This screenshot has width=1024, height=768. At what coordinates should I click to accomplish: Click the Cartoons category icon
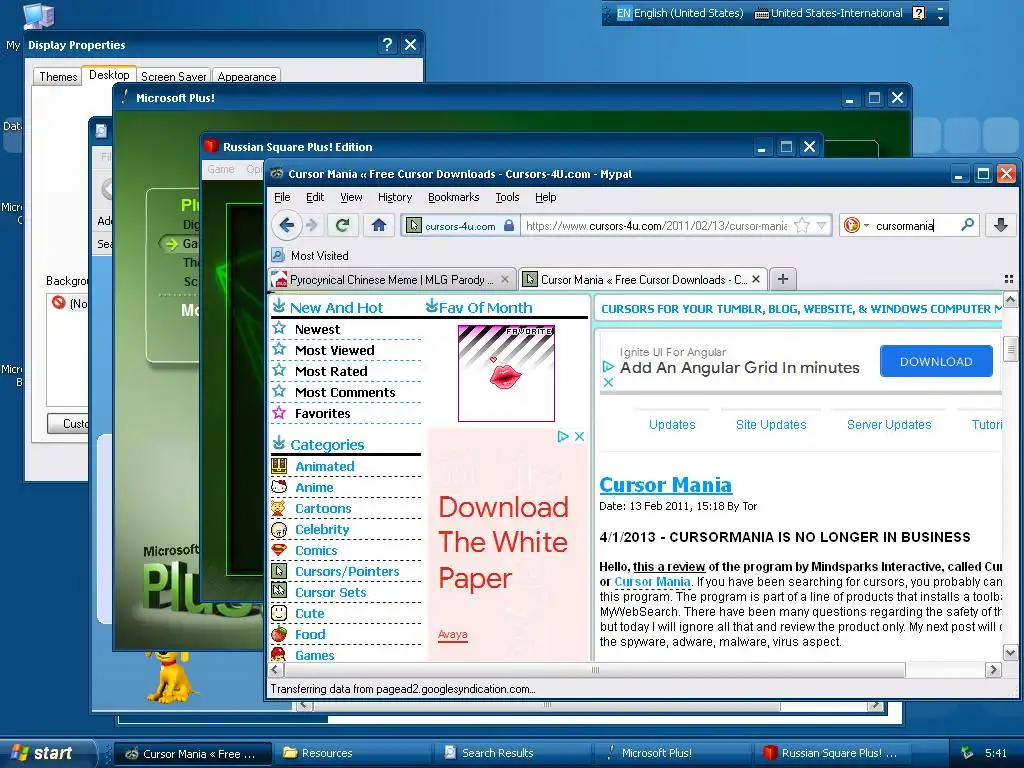pyautogui.click(x=279, y=507)
